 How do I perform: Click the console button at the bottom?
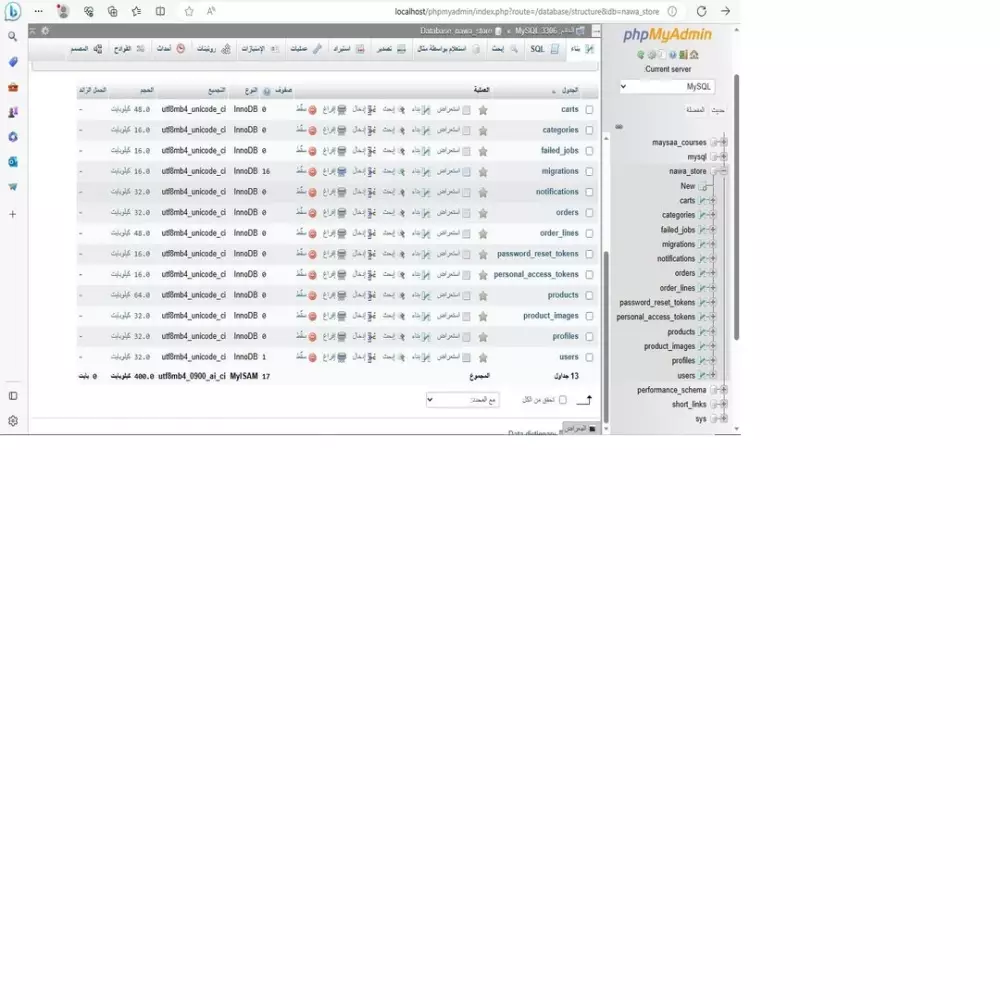pos(580,429)
